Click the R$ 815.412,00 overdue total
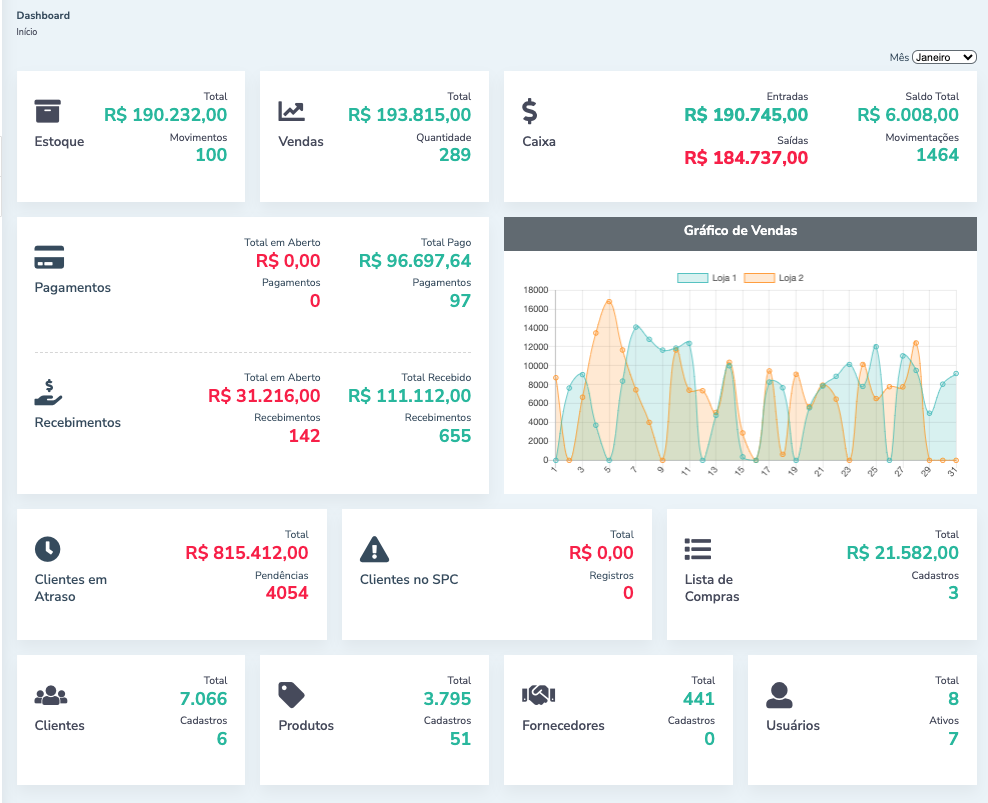Screen dimensions: 988x803 coord(247,552)
